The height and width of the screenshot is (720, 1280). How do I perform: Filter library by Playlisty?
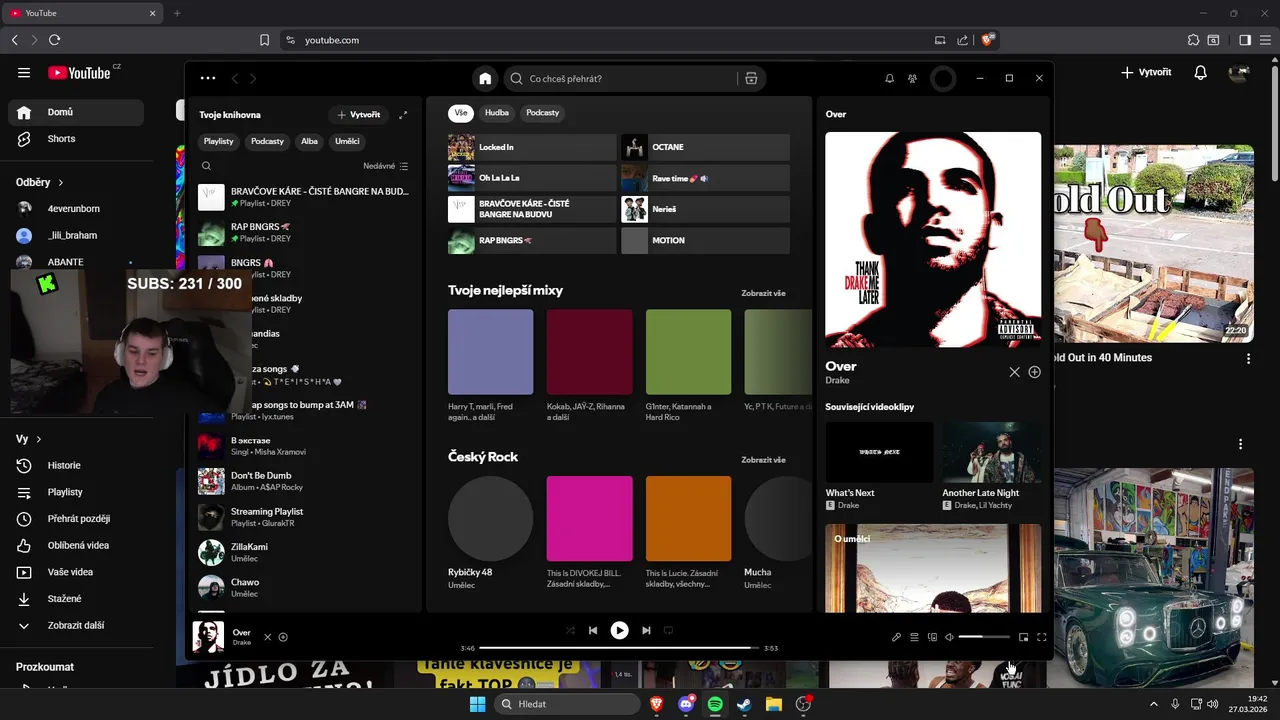[x=219, y=141]
